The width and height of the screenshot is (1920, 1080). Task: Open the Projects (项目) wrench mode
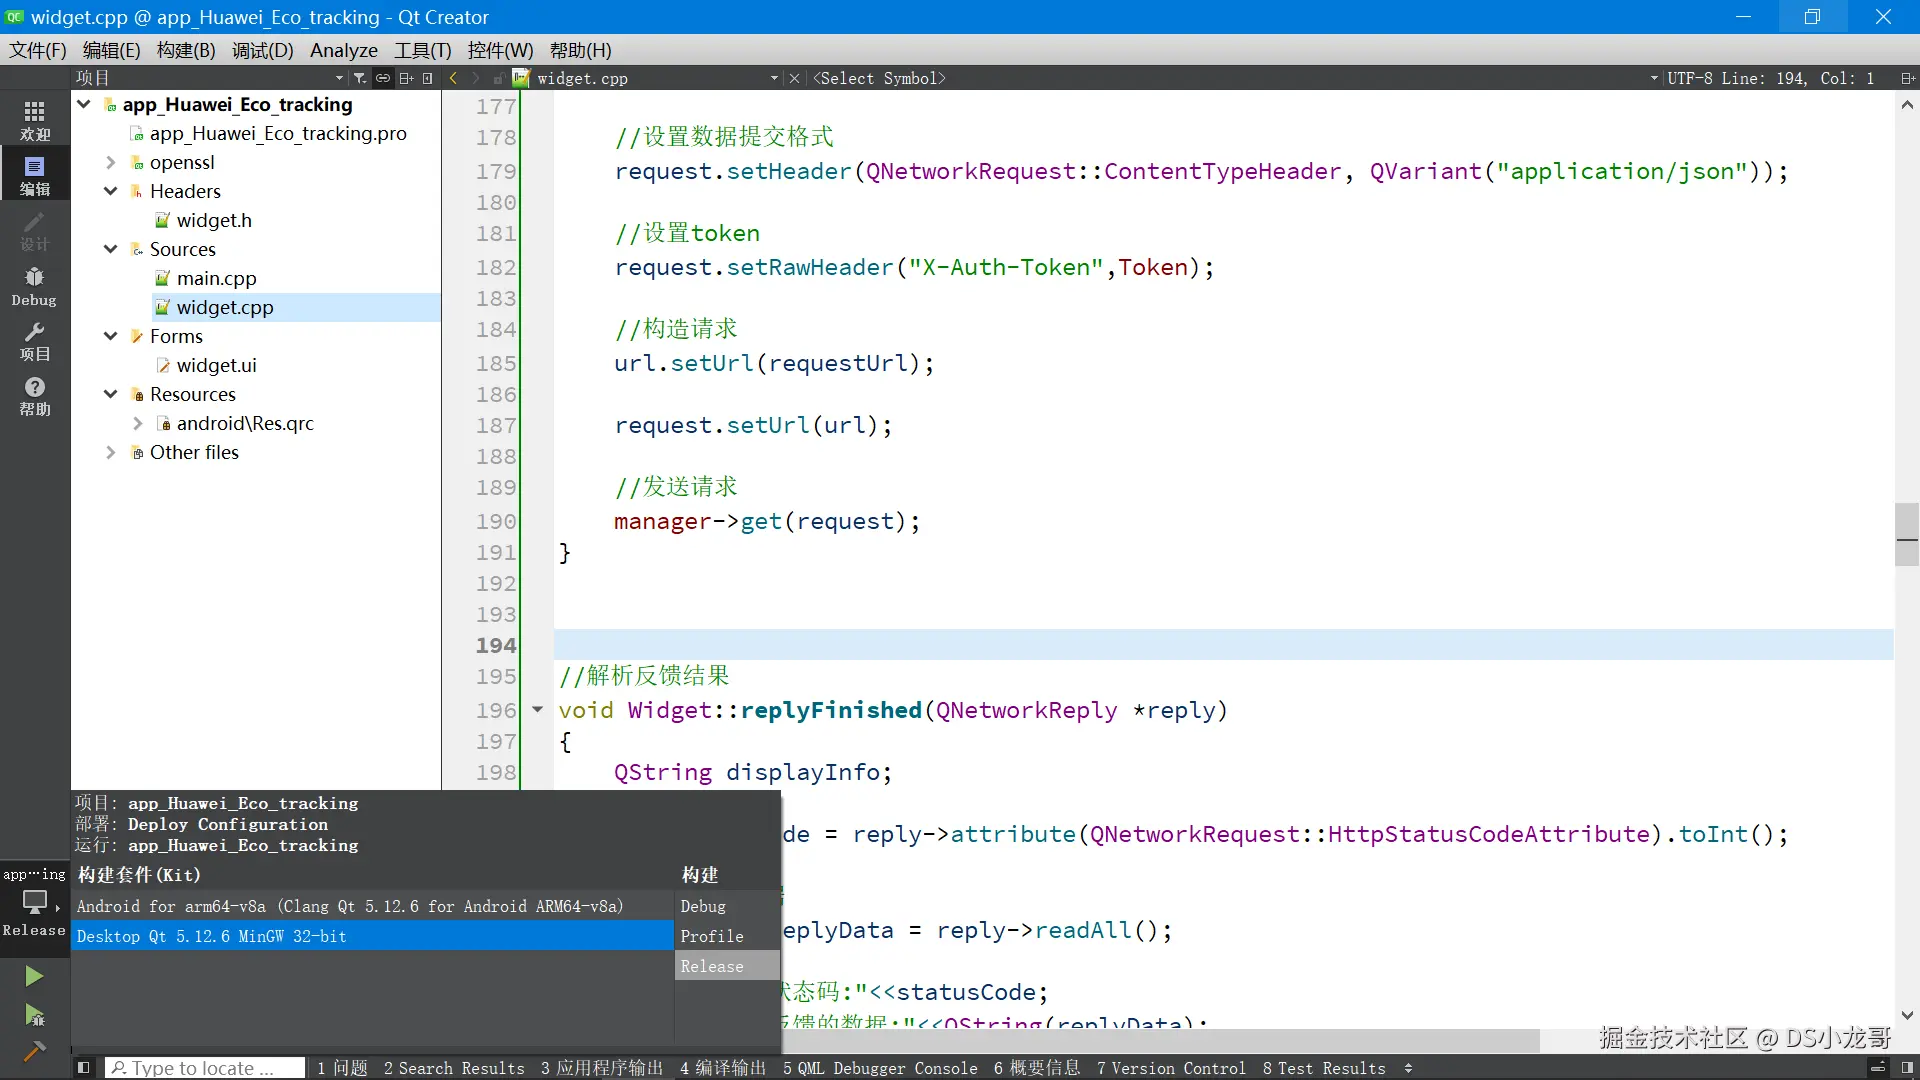click(x=35, y=341)
